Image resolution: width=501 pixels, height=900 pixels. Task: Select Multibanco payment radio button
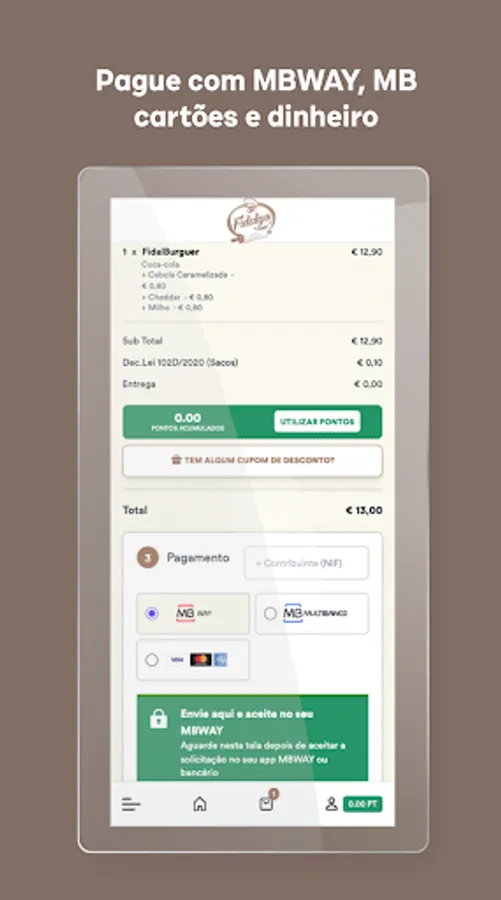pyautogui.click(x=270, y=613)
